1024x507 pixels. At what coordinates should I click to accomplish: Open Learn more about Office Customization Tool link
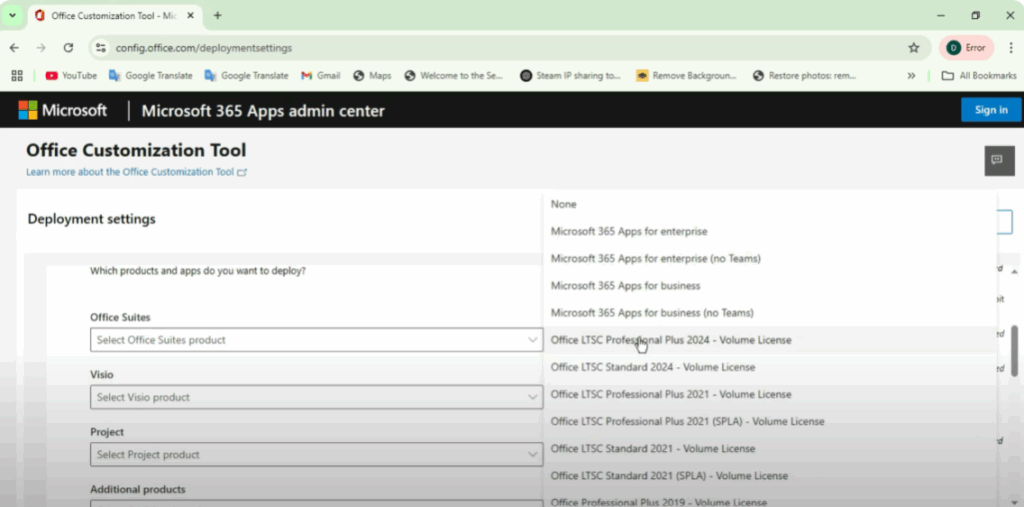(x=136, y=172)
